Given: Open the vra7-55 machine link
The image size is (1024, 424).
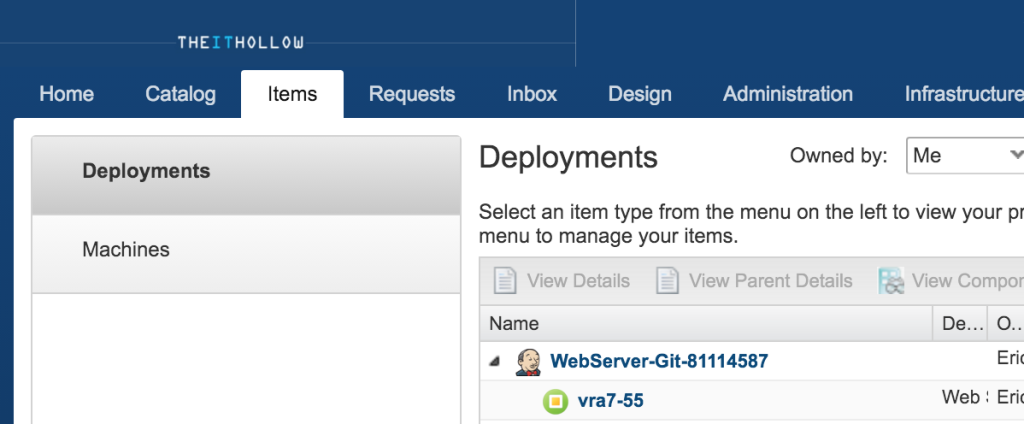Looking at the screenshot, I should point(611,401).
